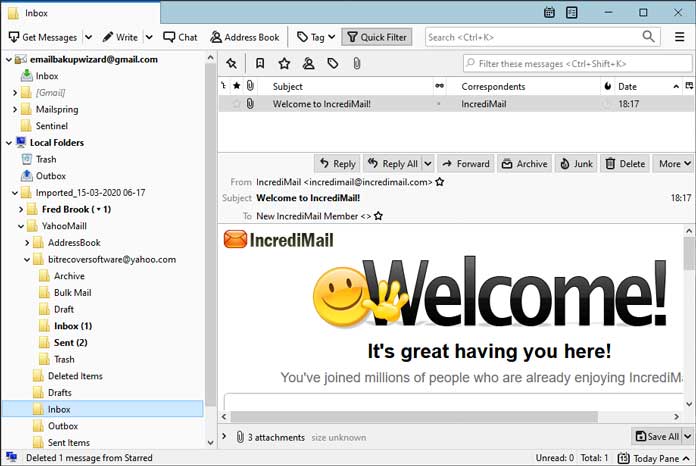
Task: Open the Chat button
Action: tap(180, 37)
